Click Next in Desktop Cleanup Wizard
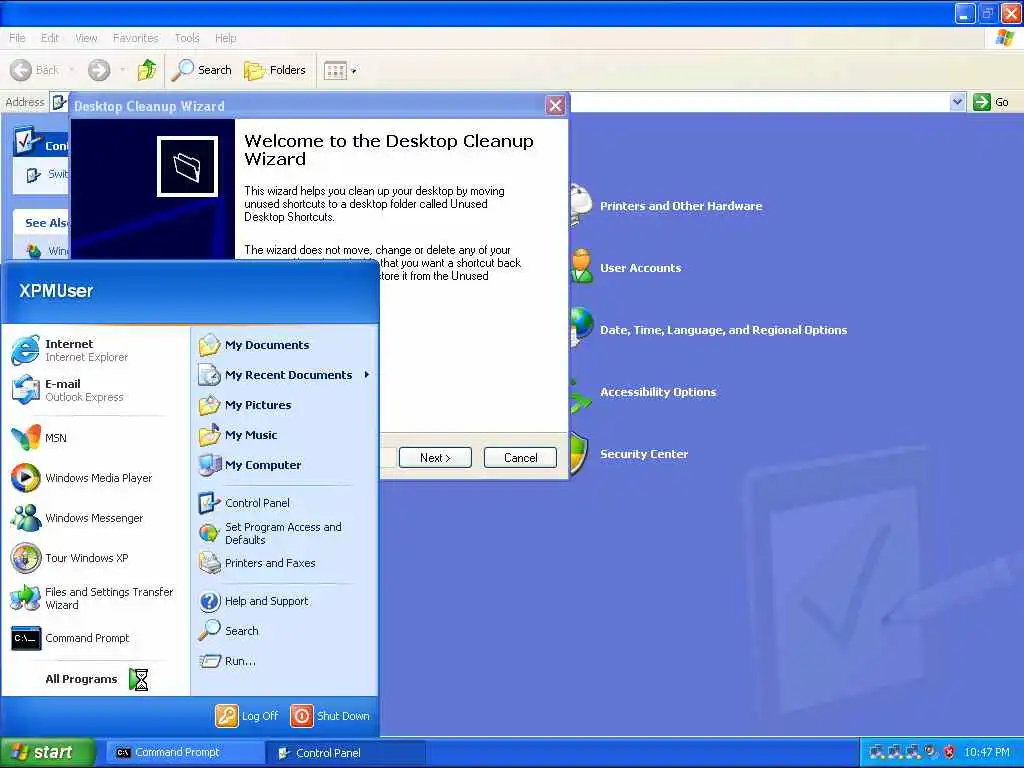This screenshot has height=768, width=1024. [435, 458]
